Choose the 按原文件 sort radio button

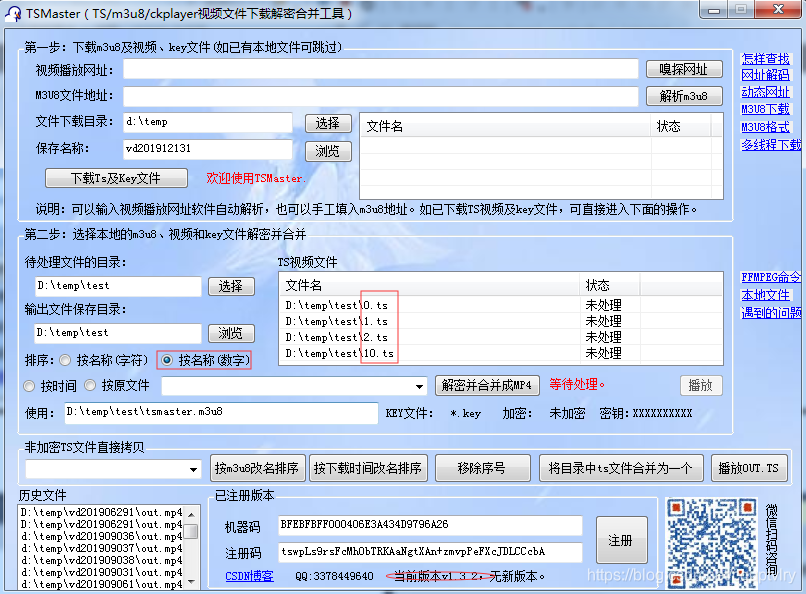pyautogui.click(x=90, y=385)
